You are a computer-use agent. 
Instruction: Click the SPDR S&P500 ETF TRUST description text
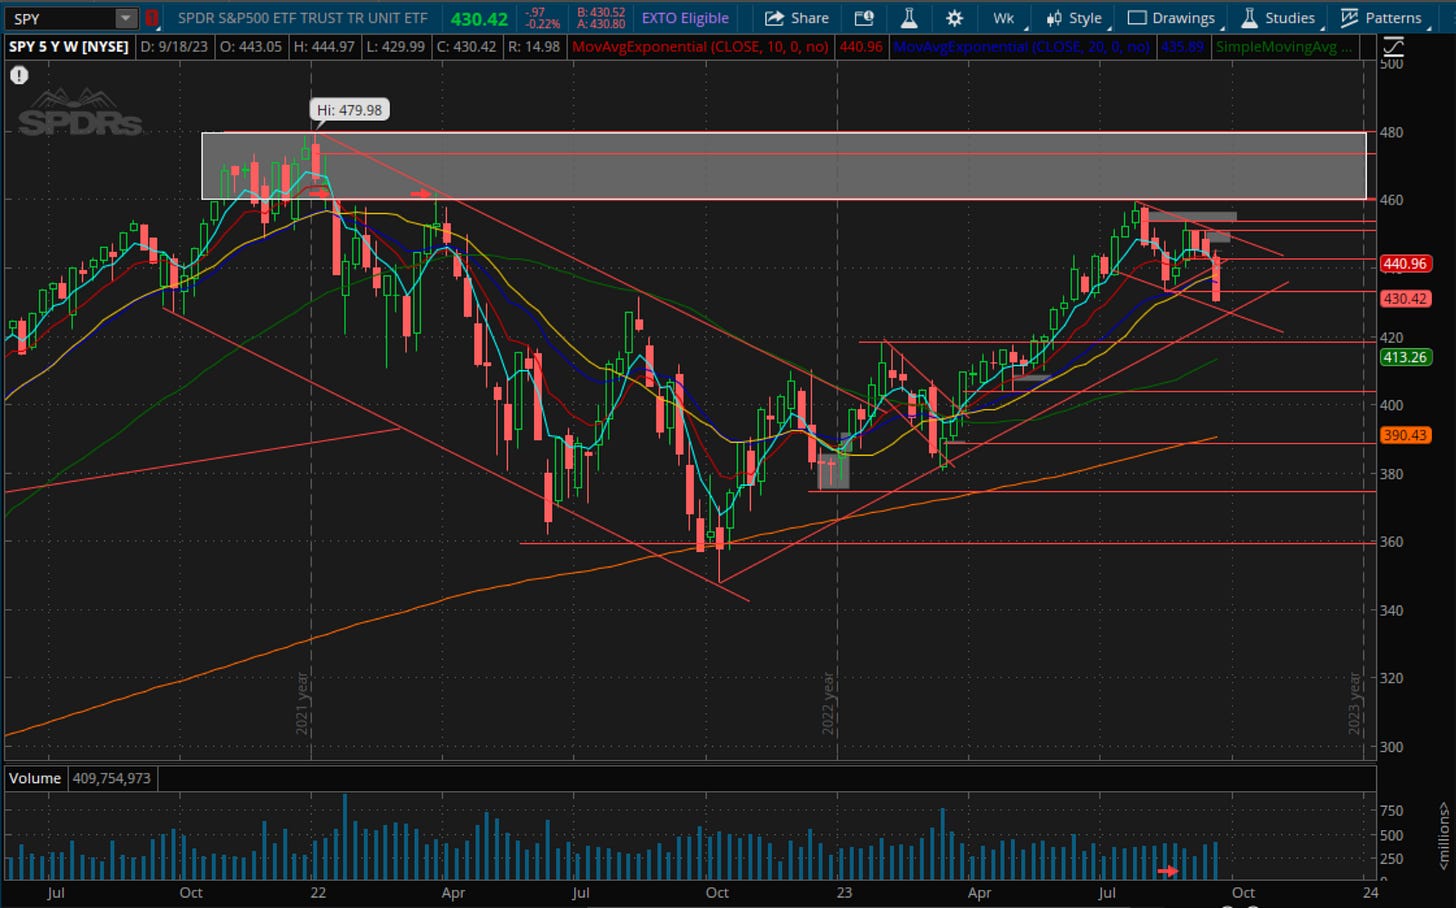[x=303, y=18]
